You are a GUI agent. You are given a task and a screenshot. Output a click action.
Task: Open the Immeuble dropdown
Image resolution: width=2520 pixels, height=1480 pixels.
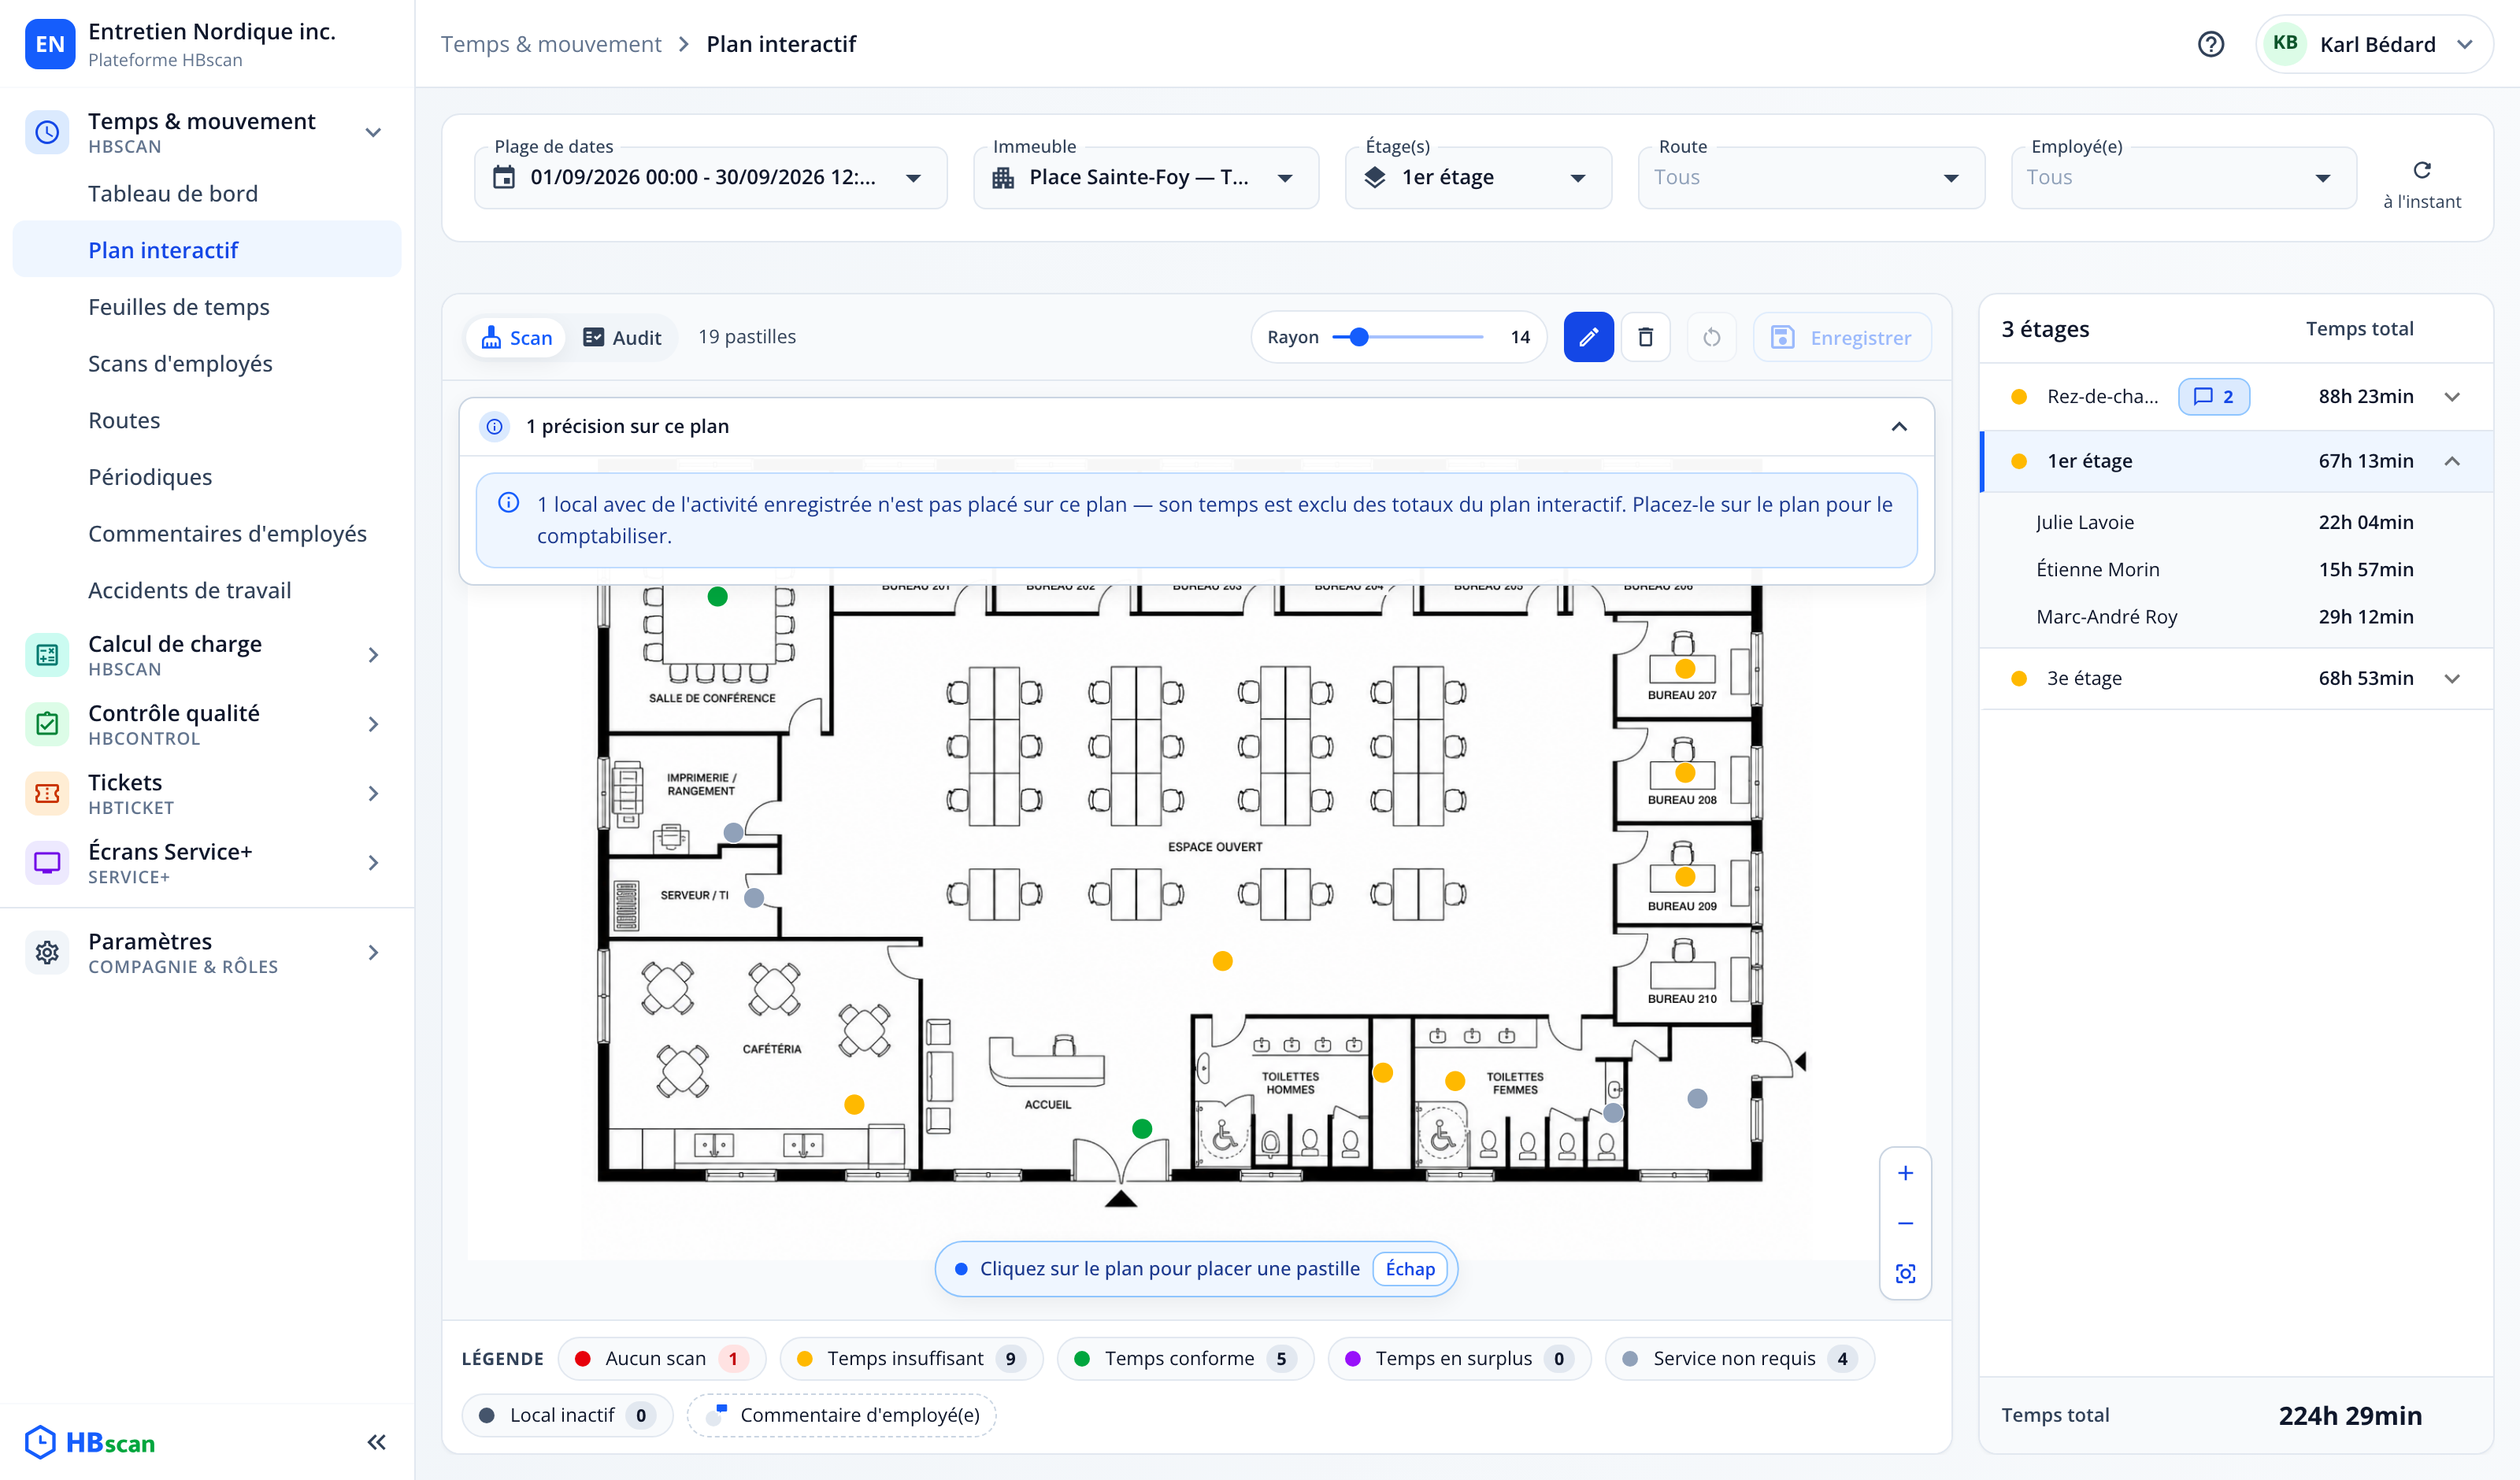coord(1146,177)
